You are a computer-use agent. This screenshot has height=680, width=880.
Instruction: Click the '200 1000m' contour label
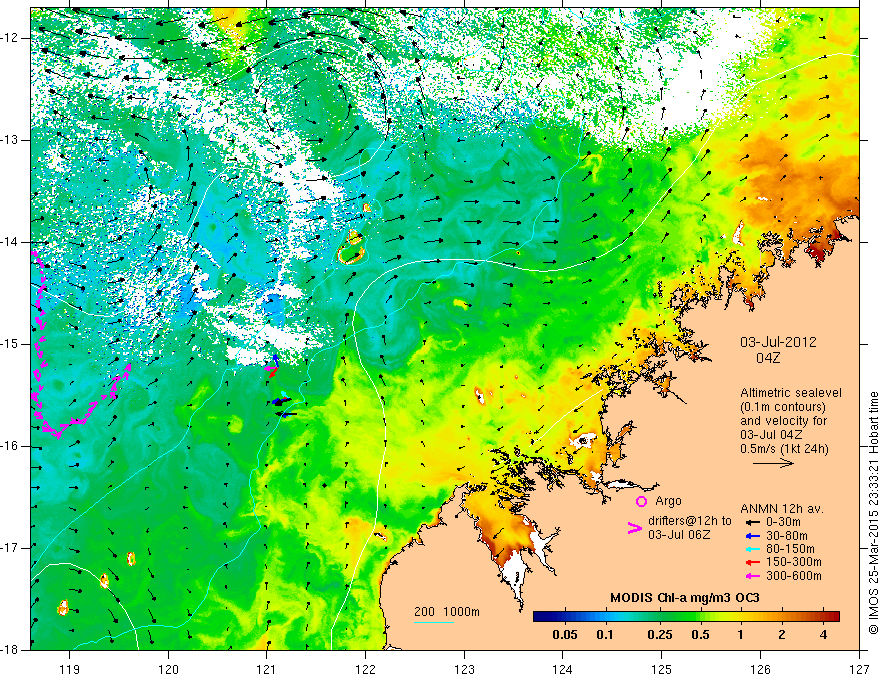point(447,612)
